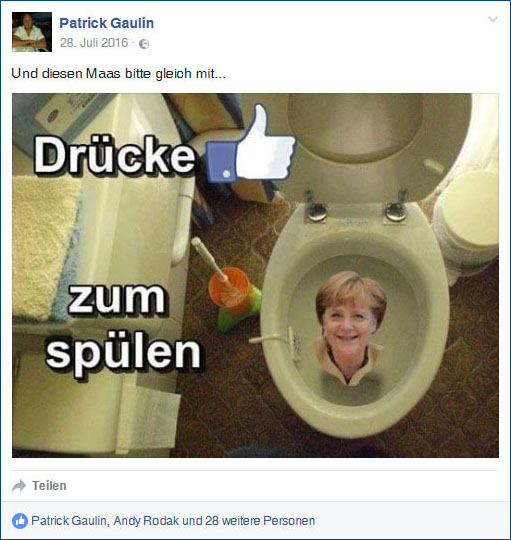Click the public globe privacy icon
Viewport: 511px width, 540px height.
(144, 44)
